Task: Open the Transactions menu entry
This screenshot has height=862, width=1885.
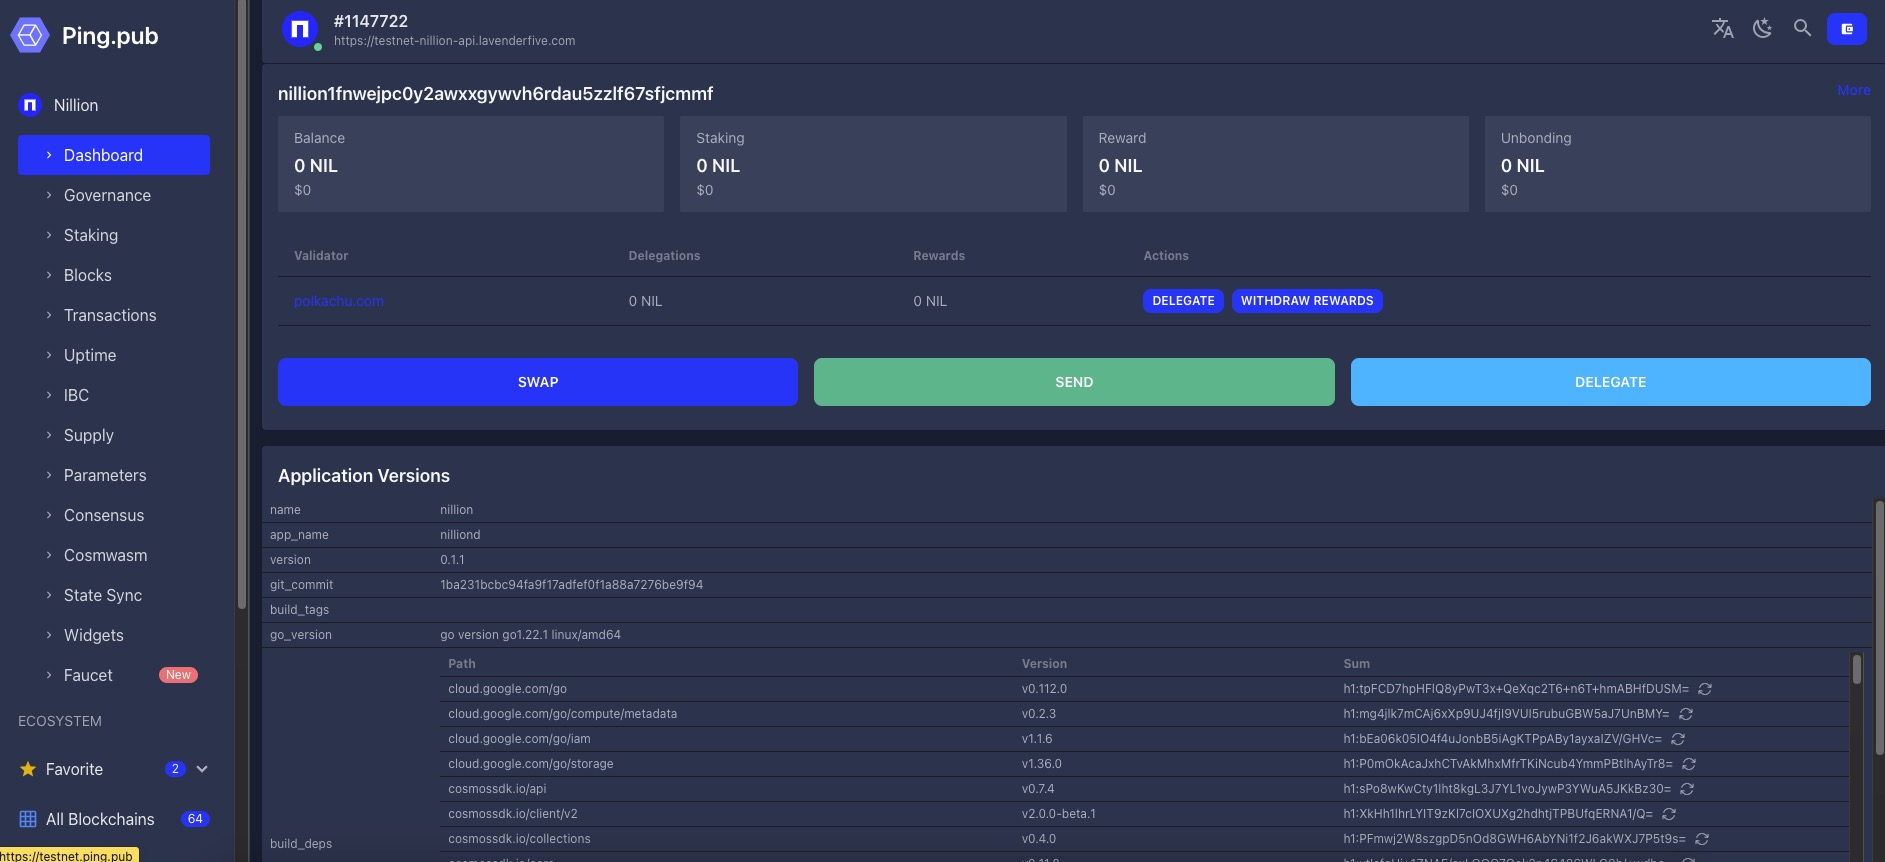Action: pos(110,315)
